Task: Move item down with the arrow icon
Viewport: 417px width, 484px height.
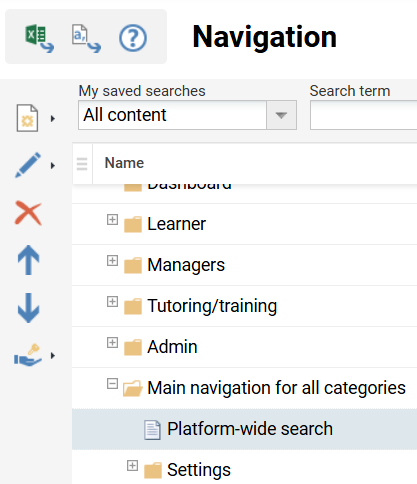Action: [28, 308]
